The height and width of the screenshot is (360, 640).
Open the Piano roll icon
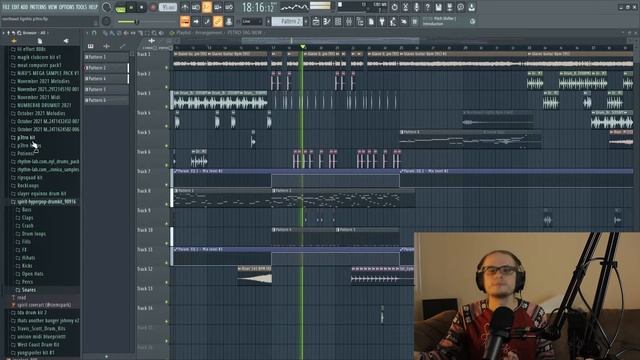[327, 22]
